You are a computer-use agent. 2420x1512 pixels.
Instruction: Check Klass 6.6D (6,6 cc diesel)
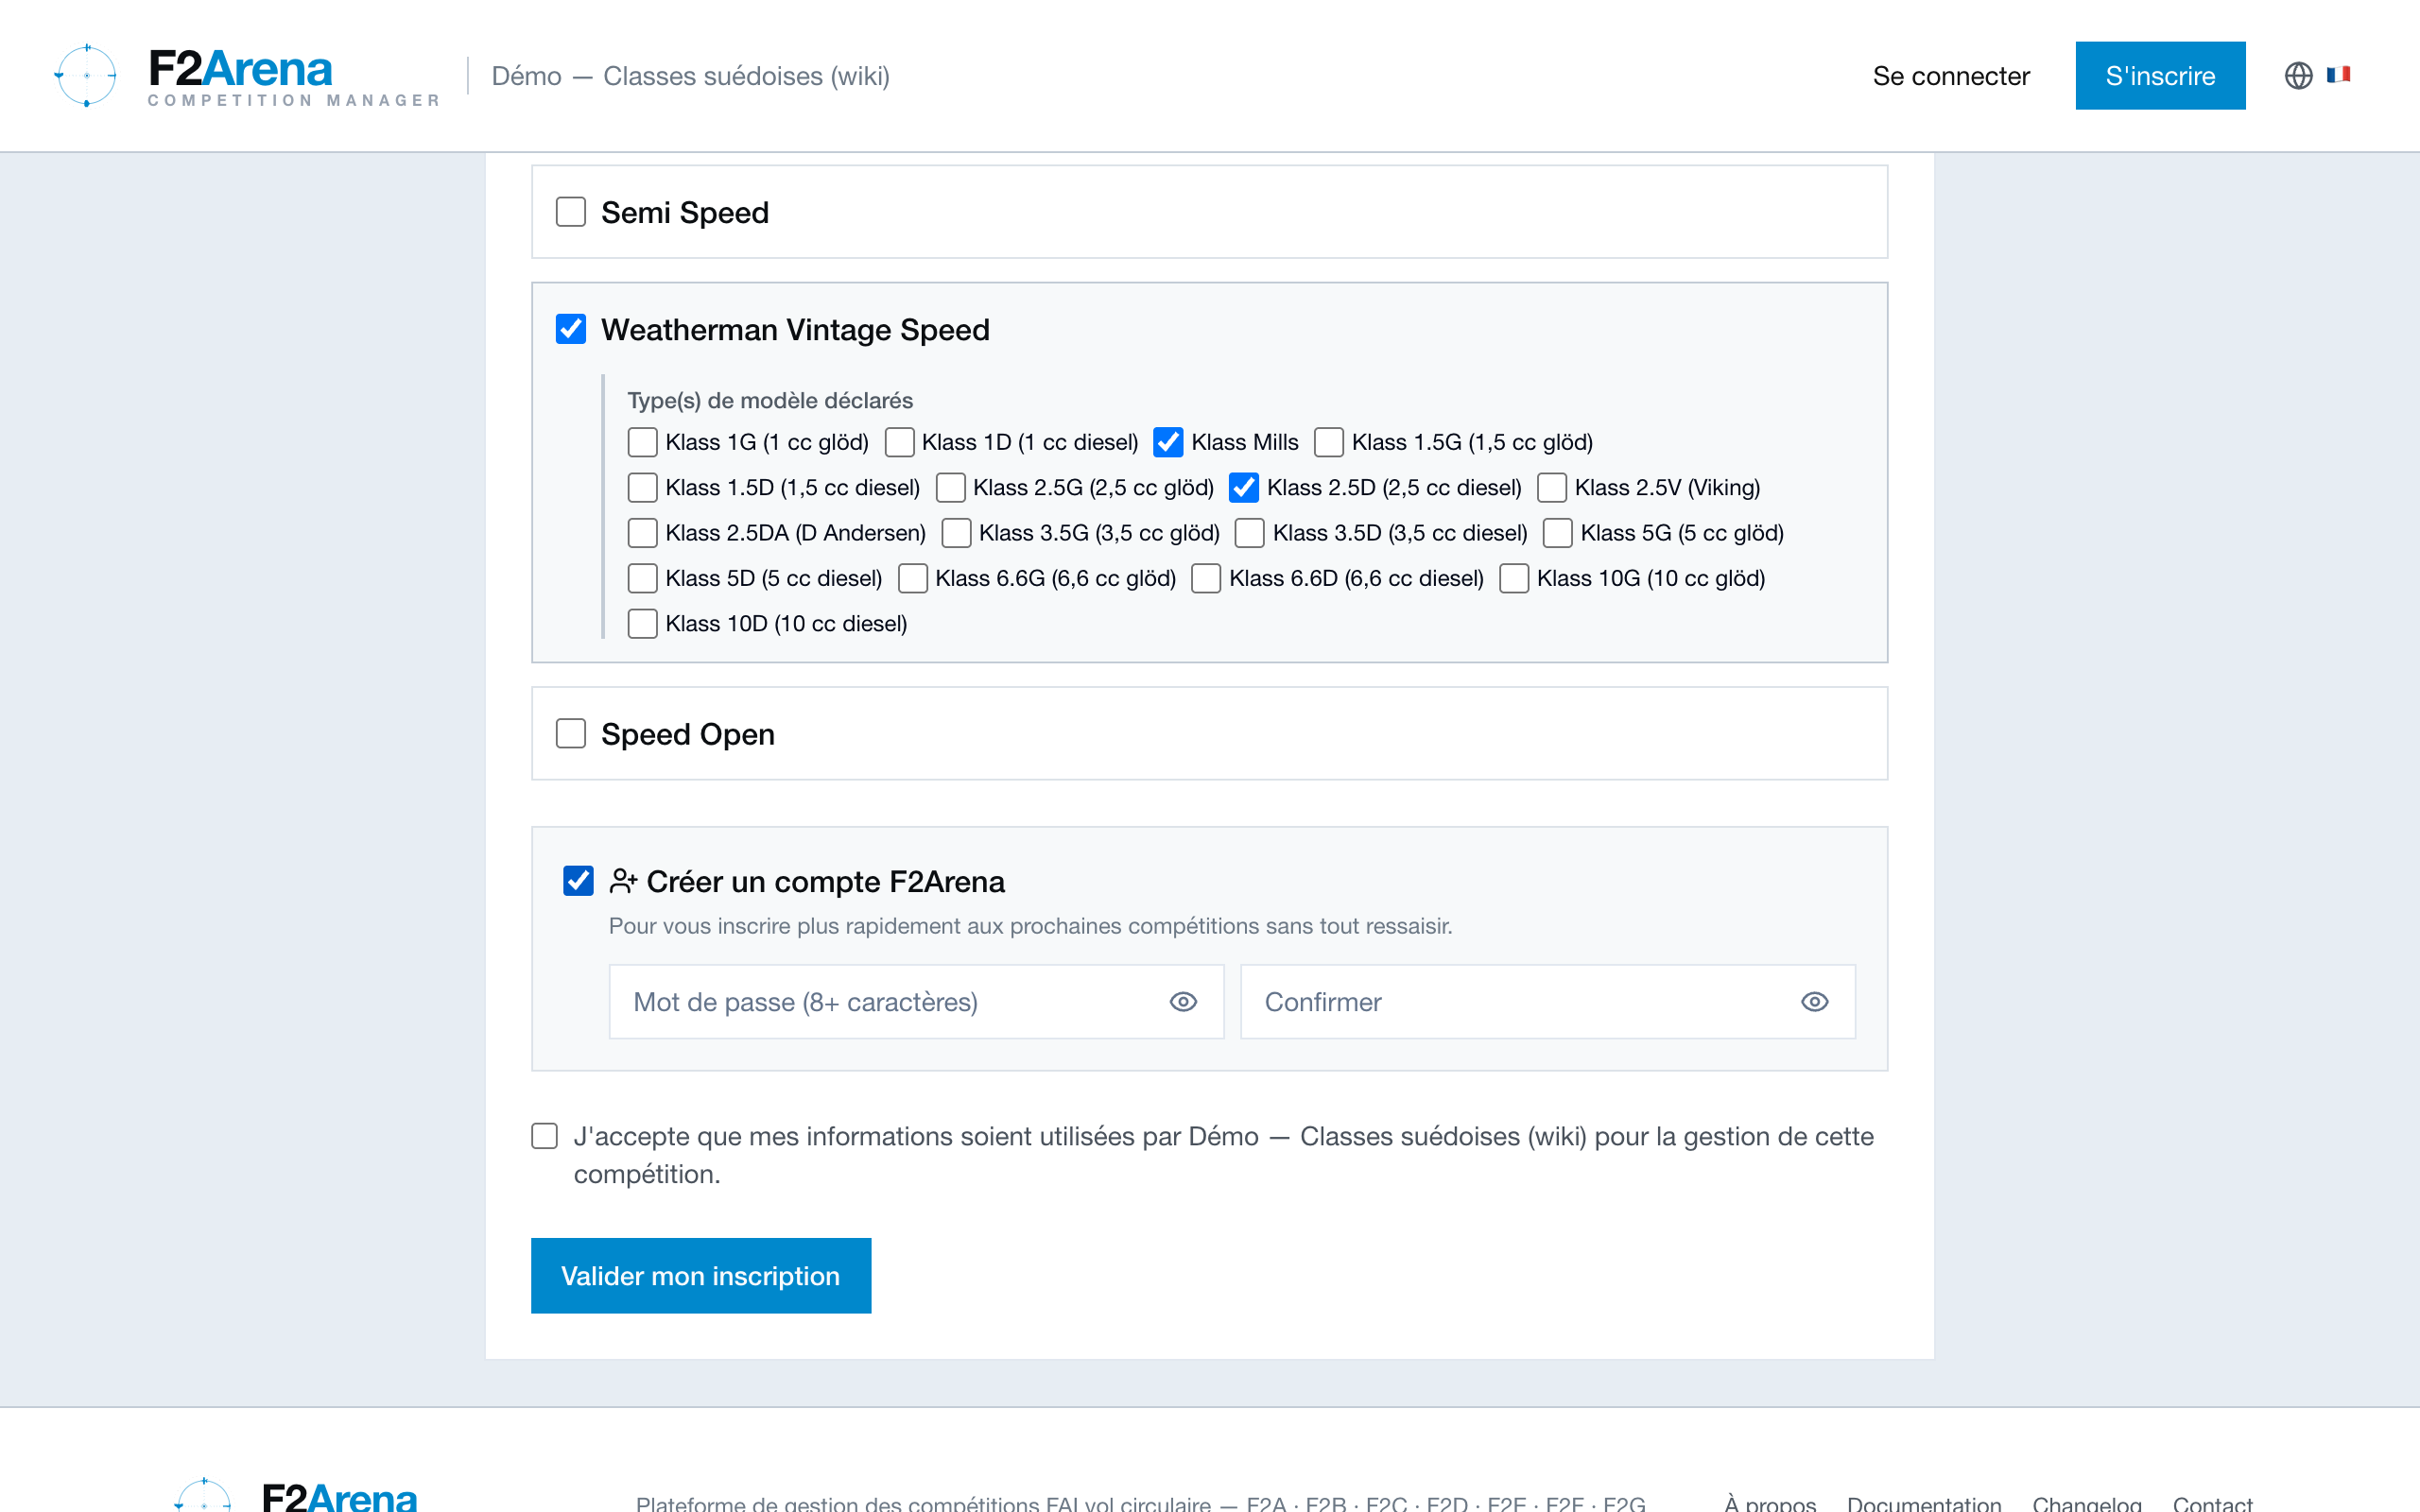(x=1206, y=578)
